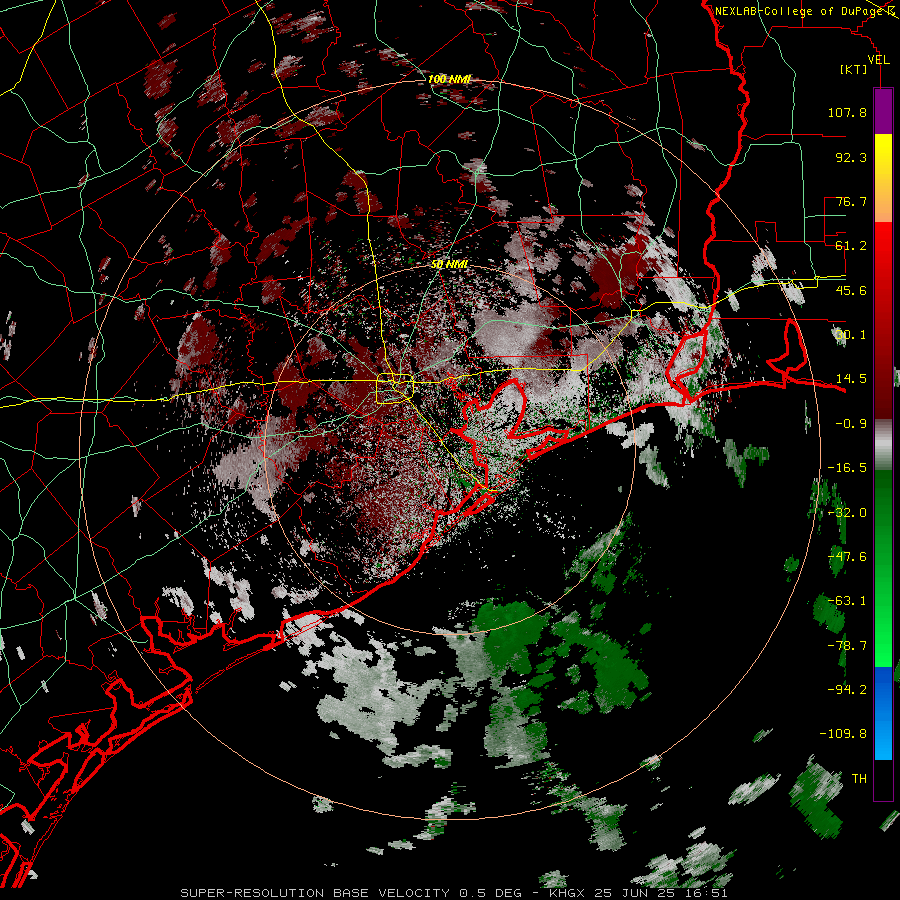The image size is (900, 900).
Task: Click the 'VEL' legend title
Action: [x=878, y=59]
